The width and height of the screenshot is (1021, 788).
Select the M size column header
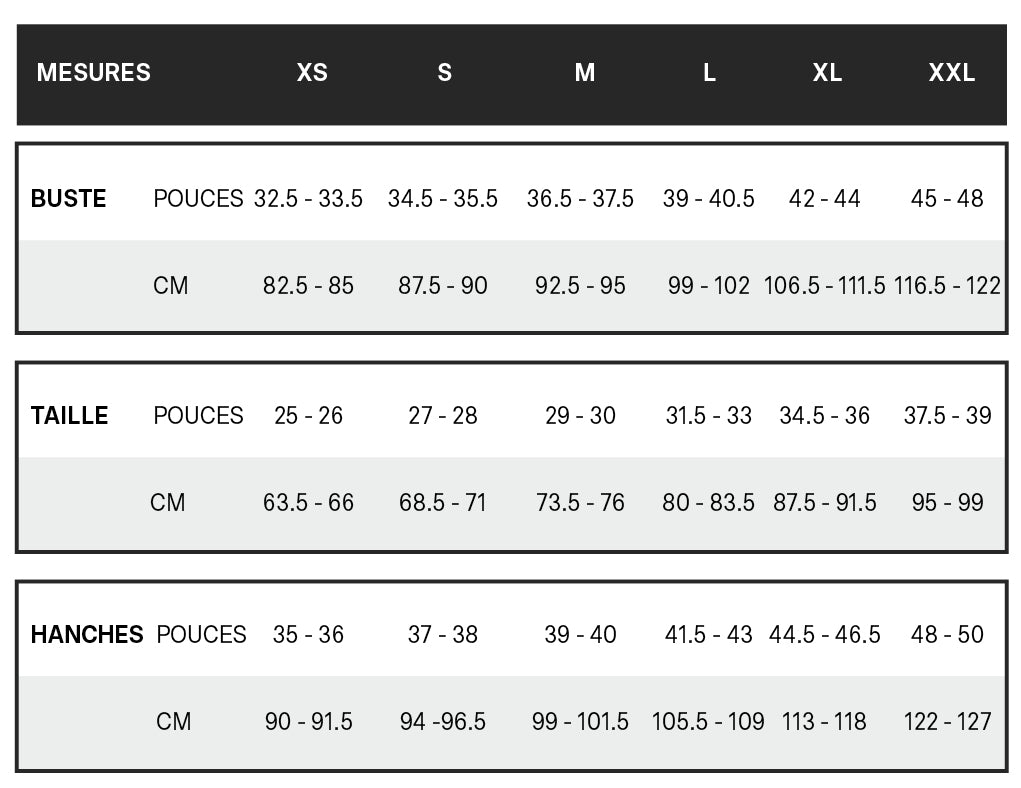point(585,73)
